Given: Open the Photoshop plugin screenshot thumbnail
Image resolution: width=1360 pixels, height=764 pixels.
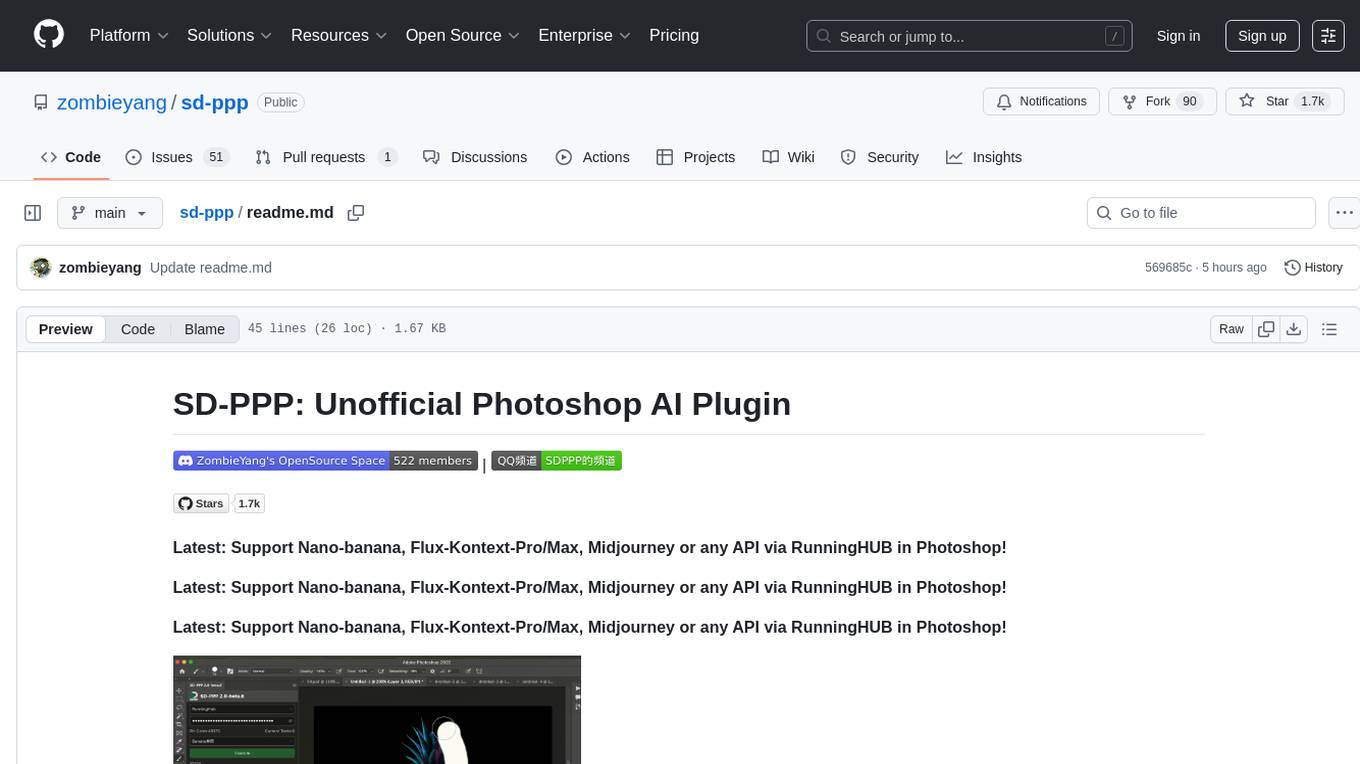Looking at the screenshot, I should click(377, 710).
